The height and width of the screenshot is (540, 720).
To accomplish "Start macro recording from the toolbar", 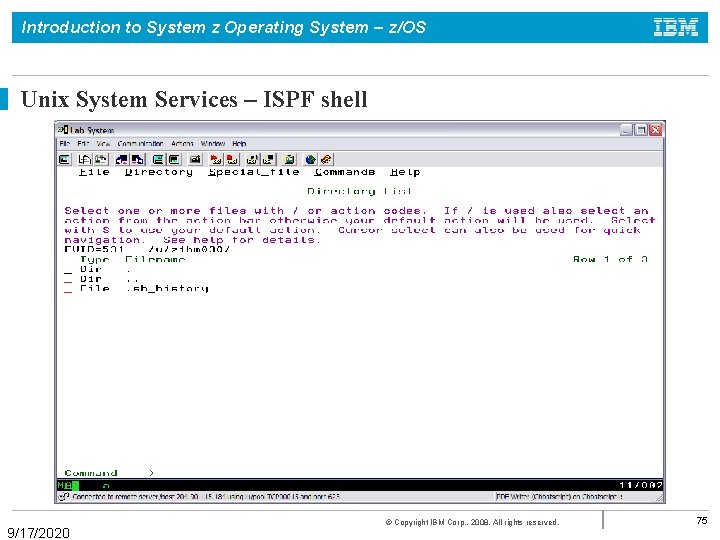I will click(x=216, y=159).
